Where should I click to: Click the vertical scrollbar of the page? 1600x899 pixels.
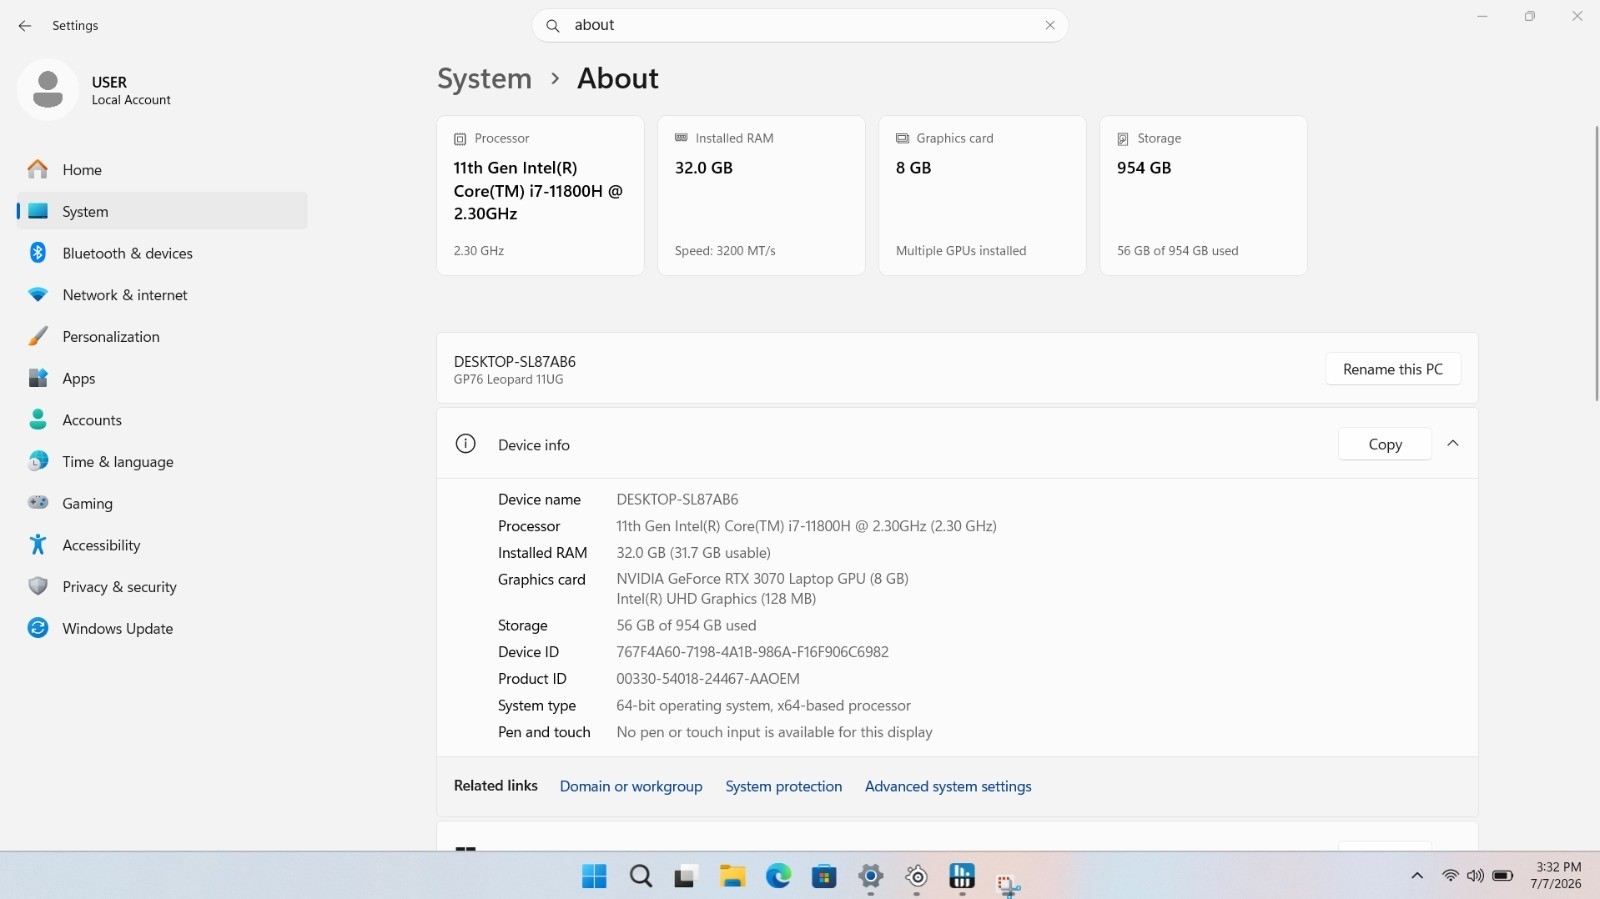point(1595,263)
